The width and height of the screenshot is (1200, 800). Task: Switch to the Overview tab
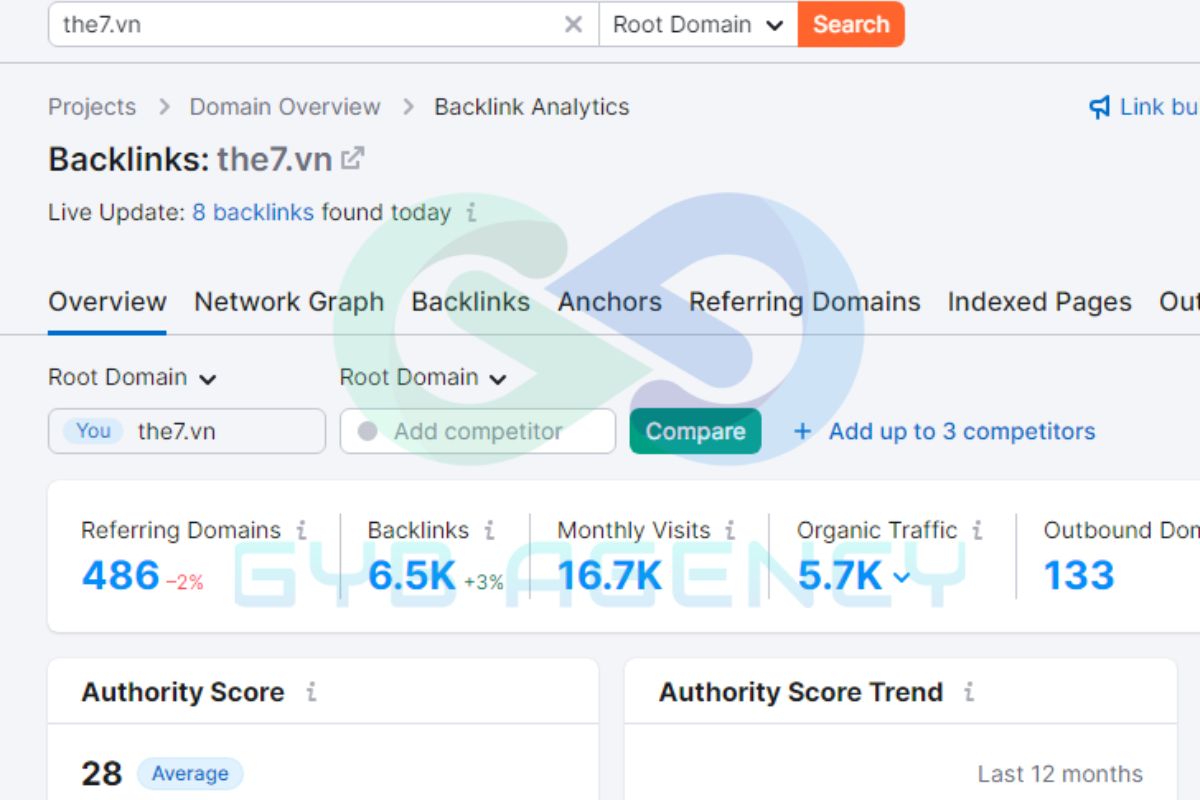point(107,302)
